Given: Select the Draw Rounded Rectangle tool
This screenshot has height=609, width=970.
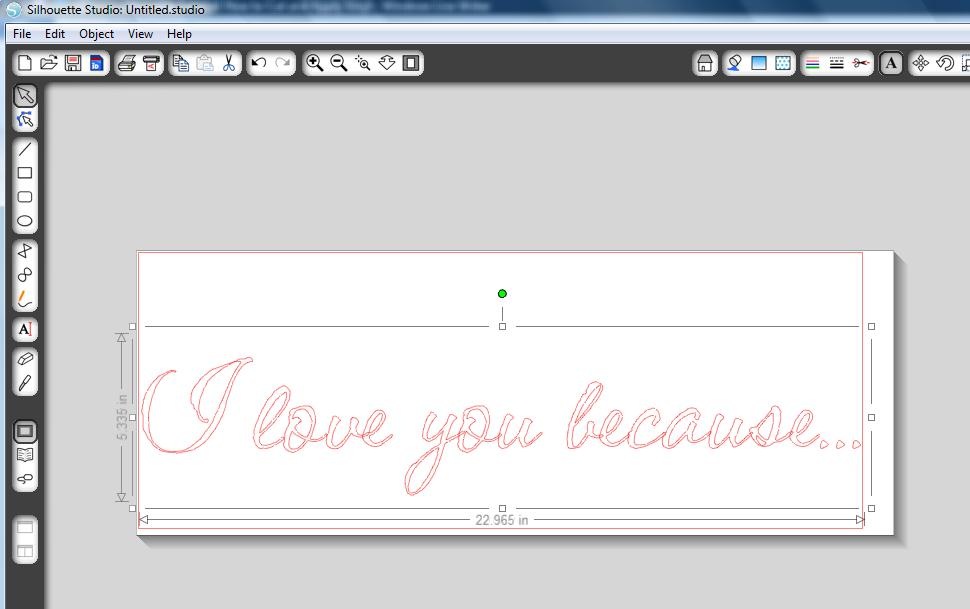Looking at the screenshot, I should click(25, 197).
